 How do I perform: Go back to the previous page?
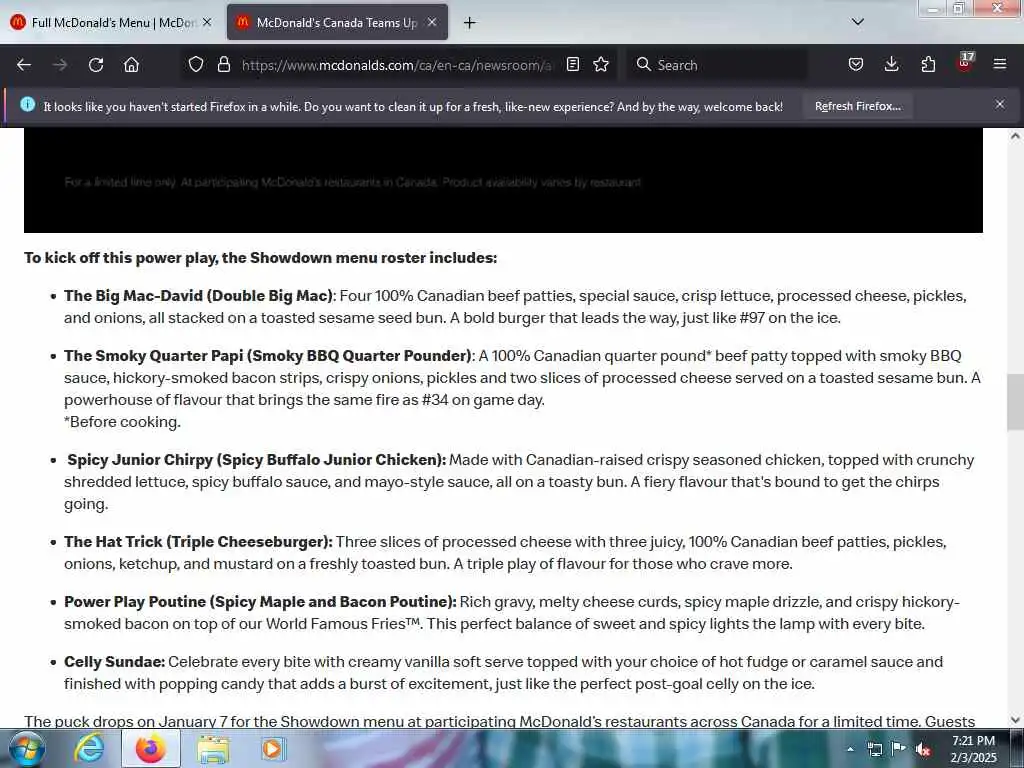(x=24, y=65)
